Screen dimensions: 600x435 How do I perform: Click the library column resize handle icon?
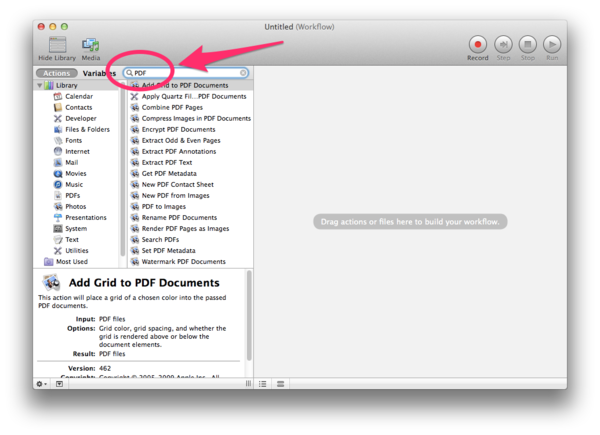[248, 384]
